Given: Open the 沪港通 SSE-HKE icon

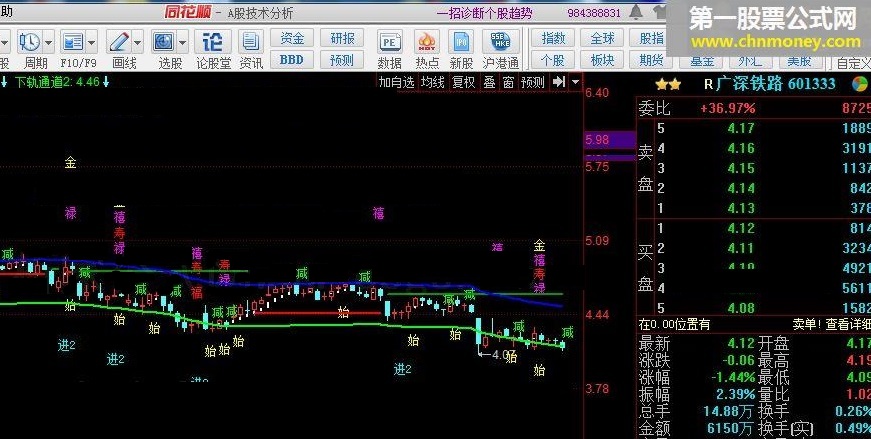Looking at the screenshot, I should [x=500, y=42].
